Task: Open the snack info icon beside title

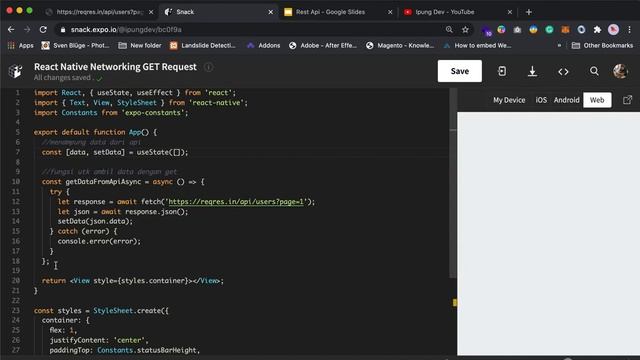Action: coord(209,67)
